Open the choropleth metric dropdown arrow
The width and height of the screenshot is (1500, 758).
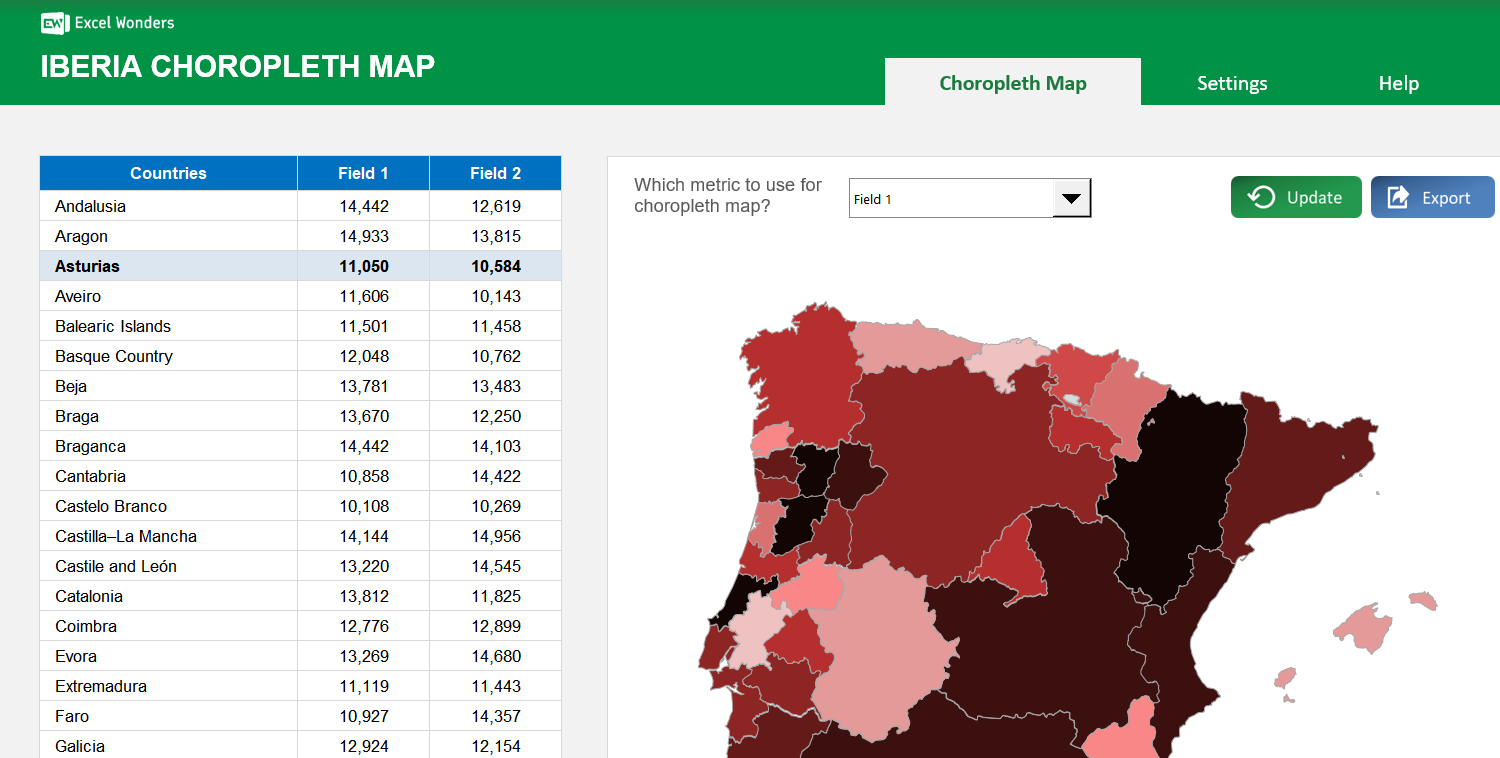[x=1073, y=197]
